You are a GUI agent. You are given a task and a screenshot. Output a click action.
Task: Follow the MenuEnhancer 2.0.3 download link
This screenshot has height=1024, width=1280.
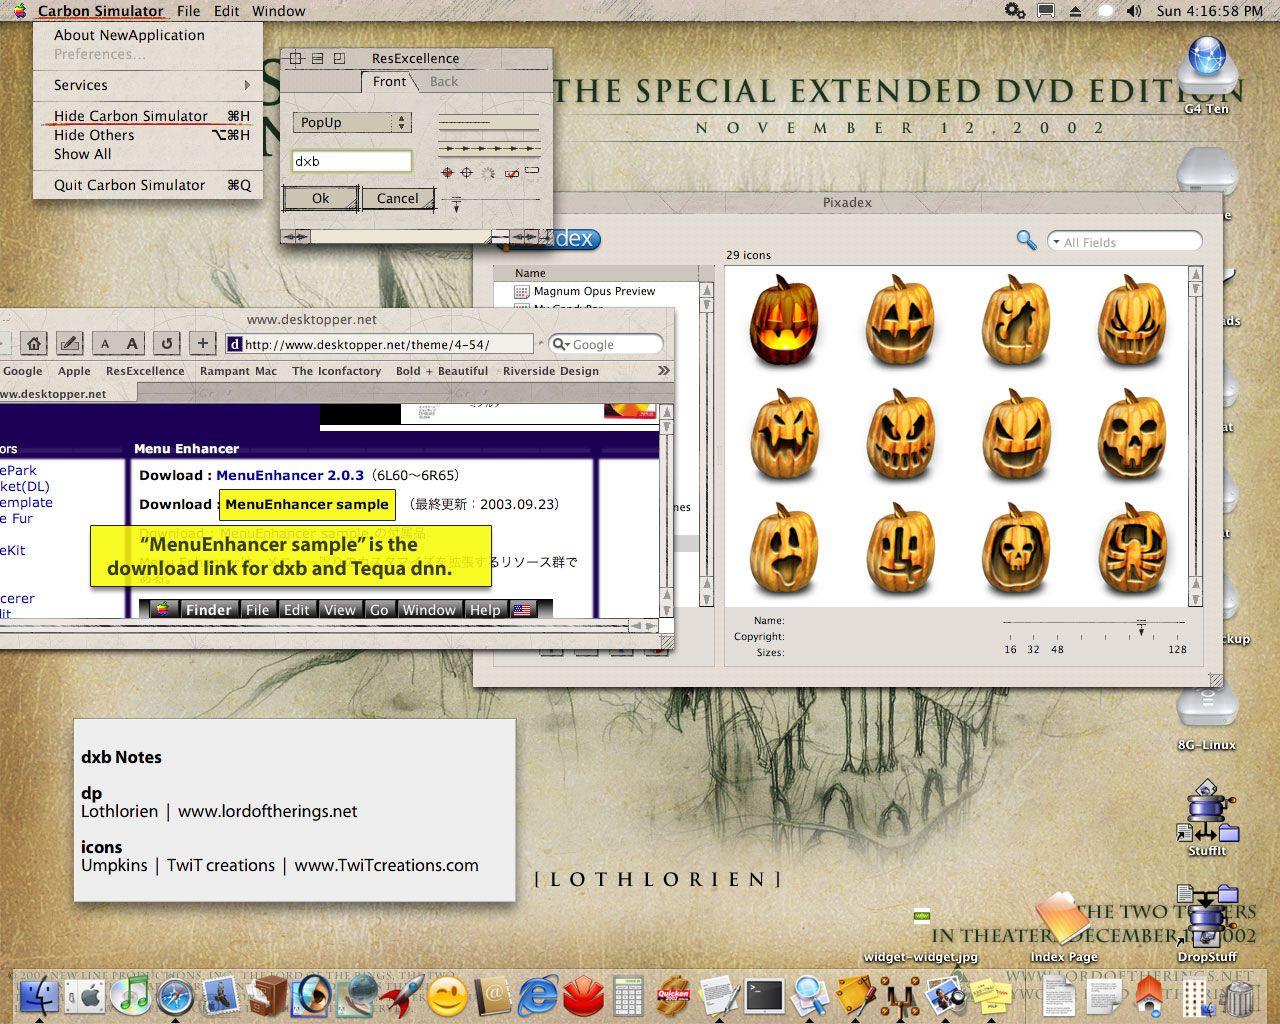point(290,475)
